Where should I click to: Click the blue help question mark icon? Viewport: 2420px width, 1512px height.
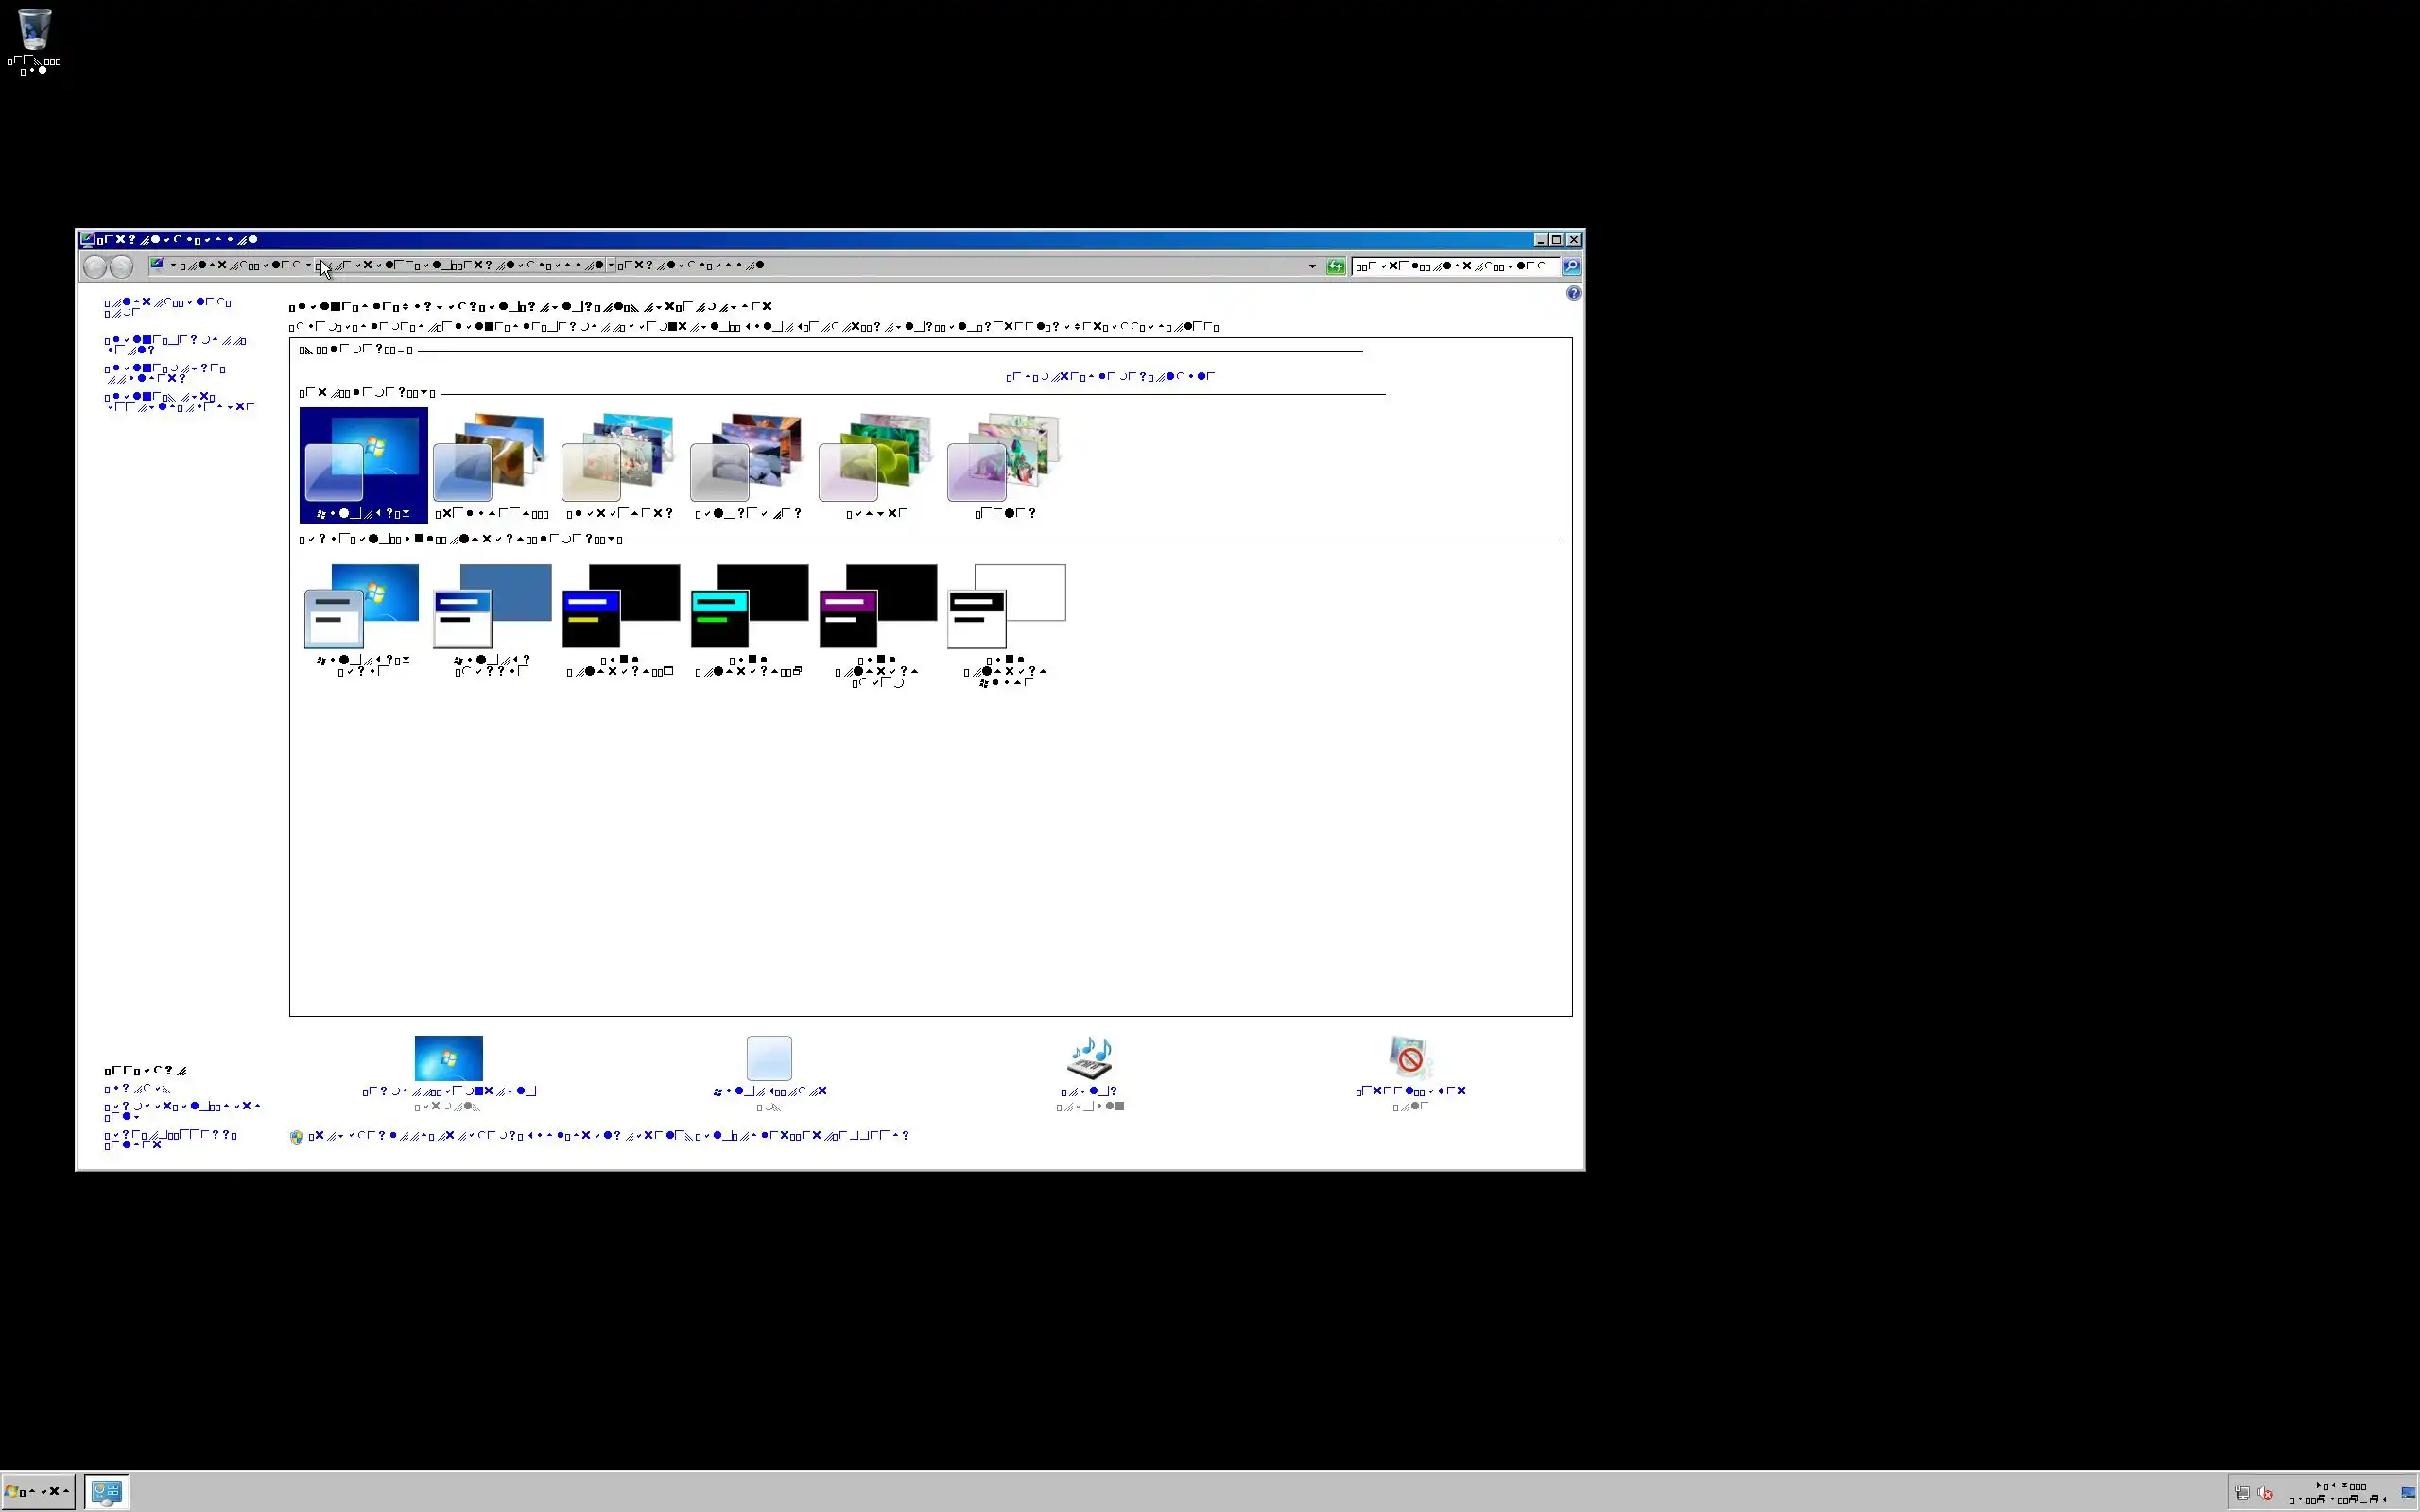coord(1573,293)
